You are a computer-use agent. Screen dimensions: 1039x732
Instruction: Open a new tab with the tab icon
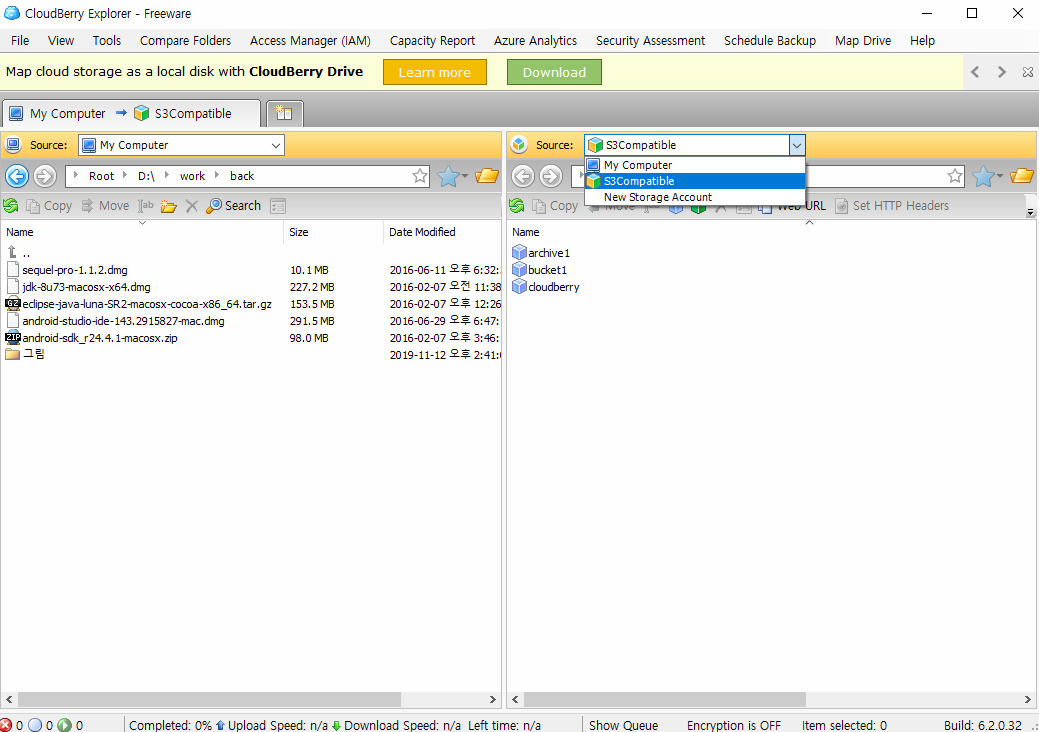pos(284,113)
